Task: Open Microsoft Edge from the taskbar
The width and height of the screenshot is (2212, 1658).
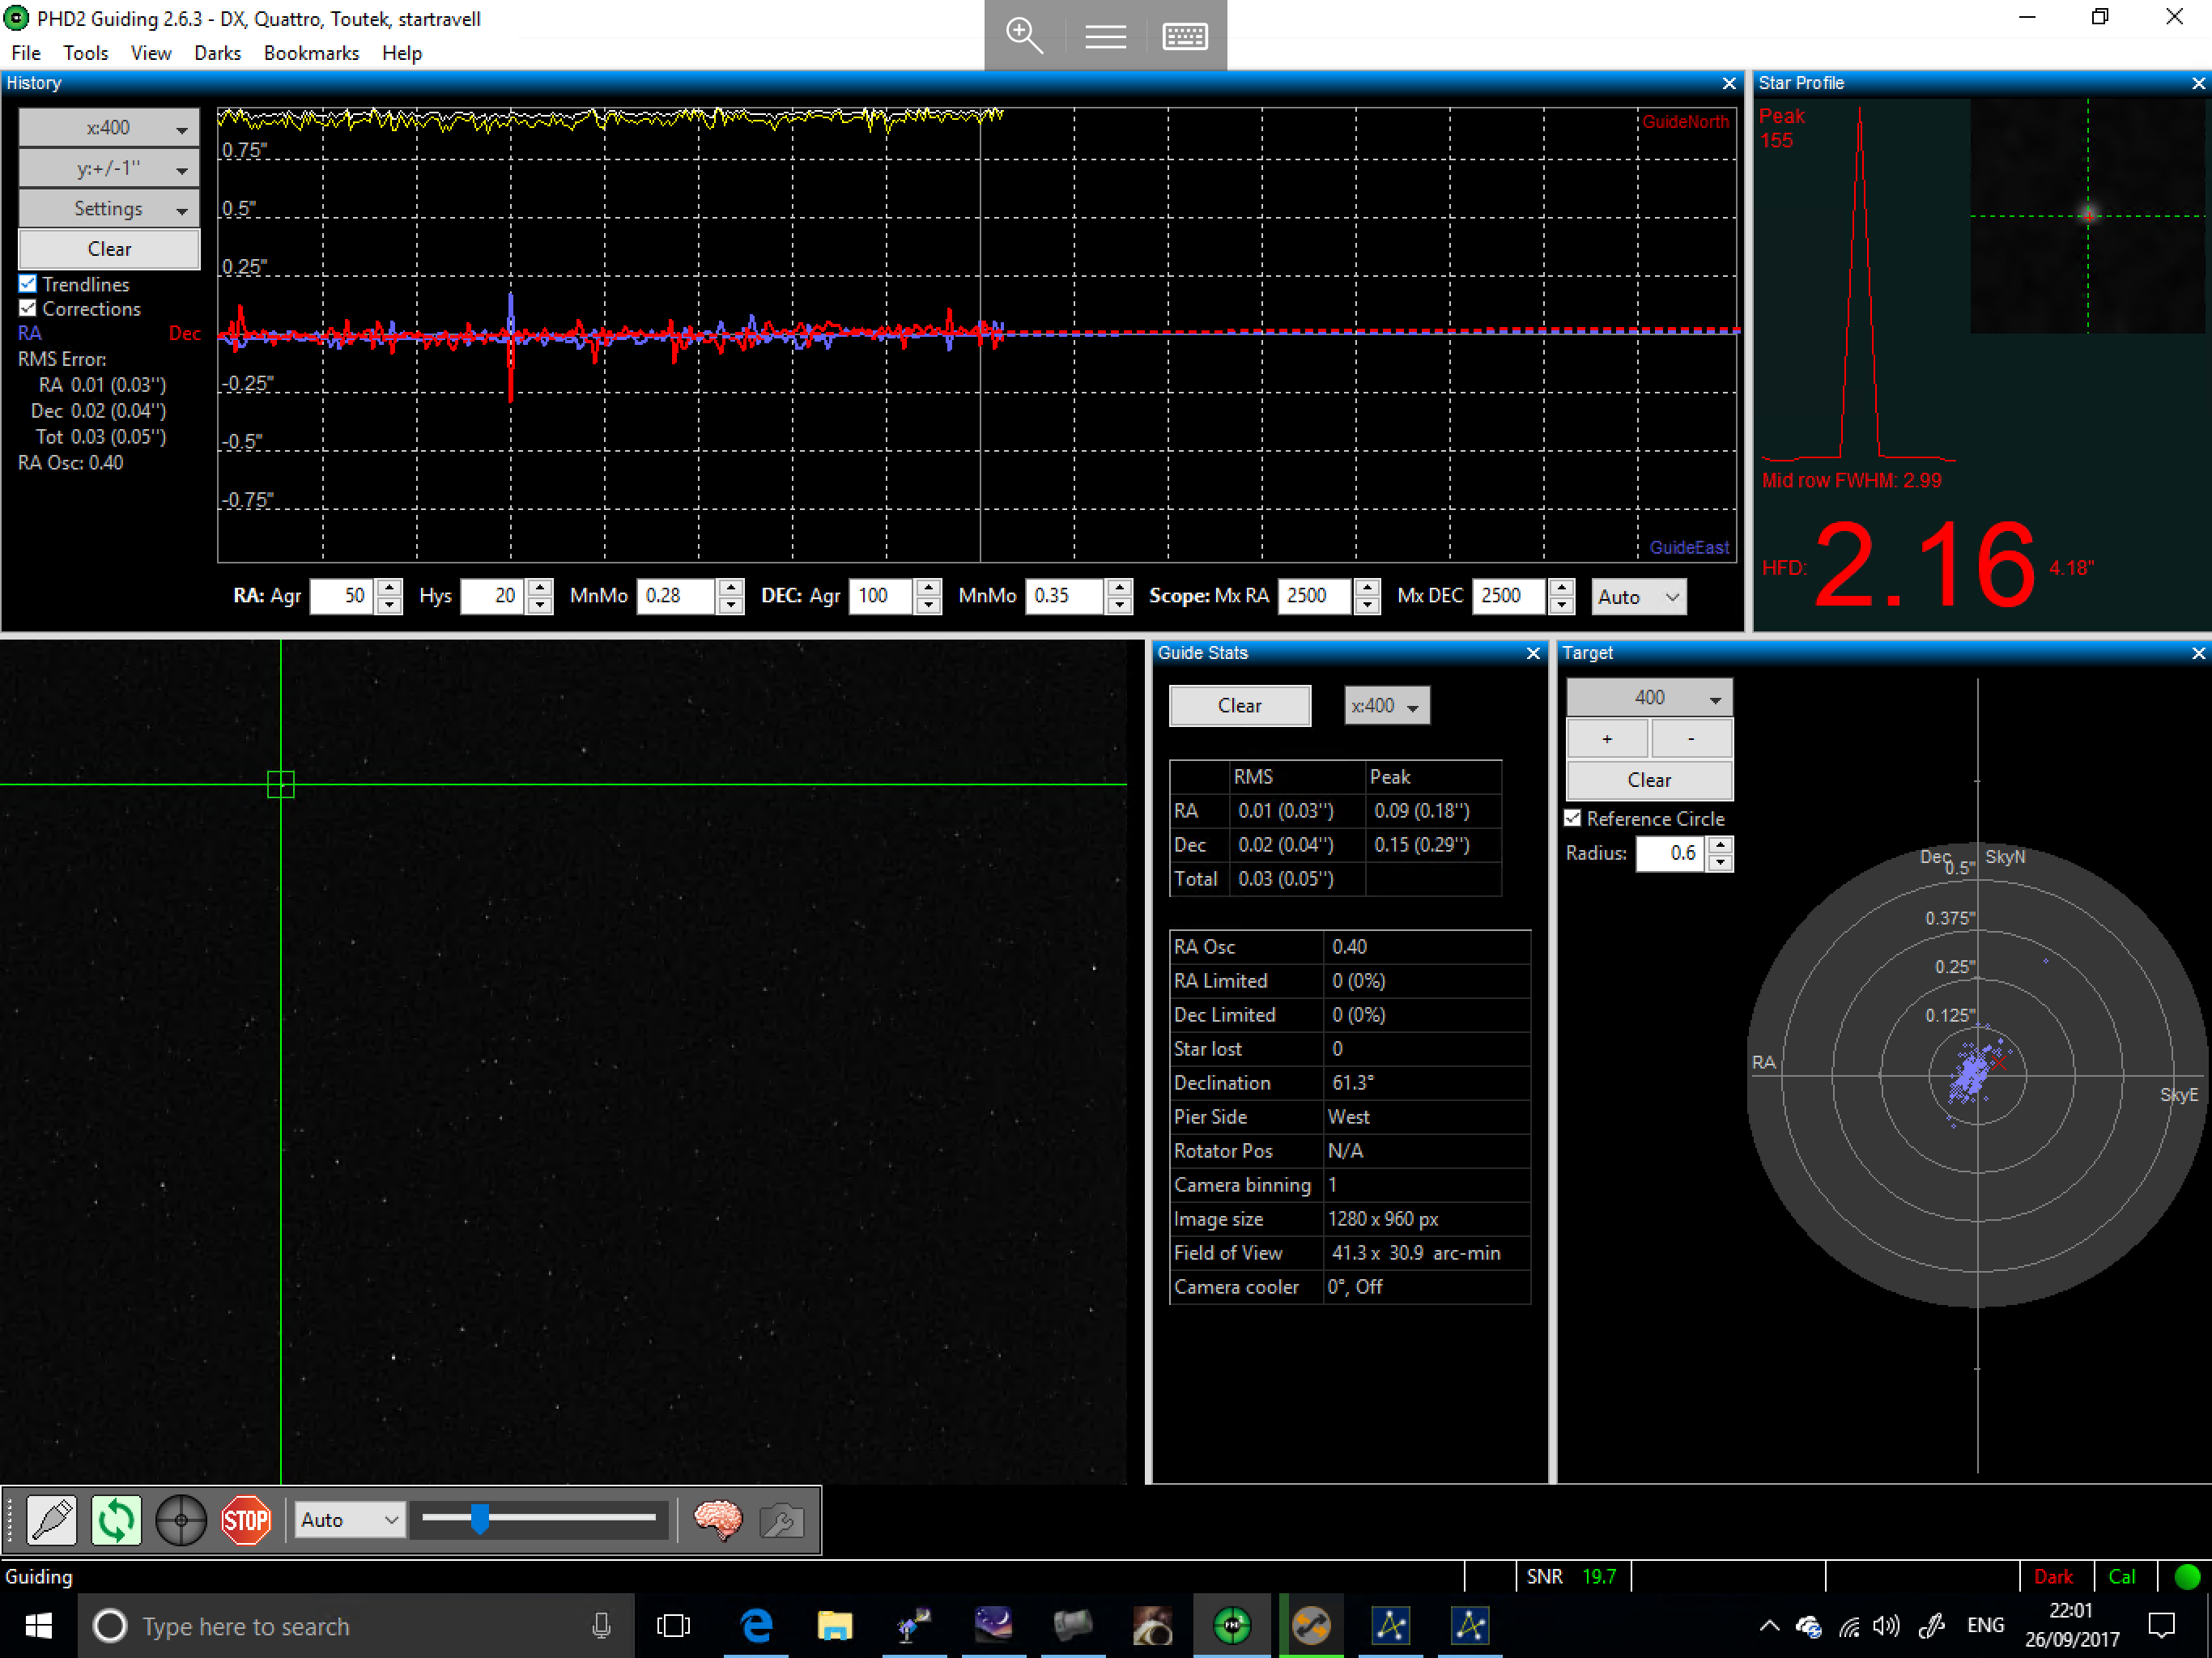Action: (x=756, y=1626)
